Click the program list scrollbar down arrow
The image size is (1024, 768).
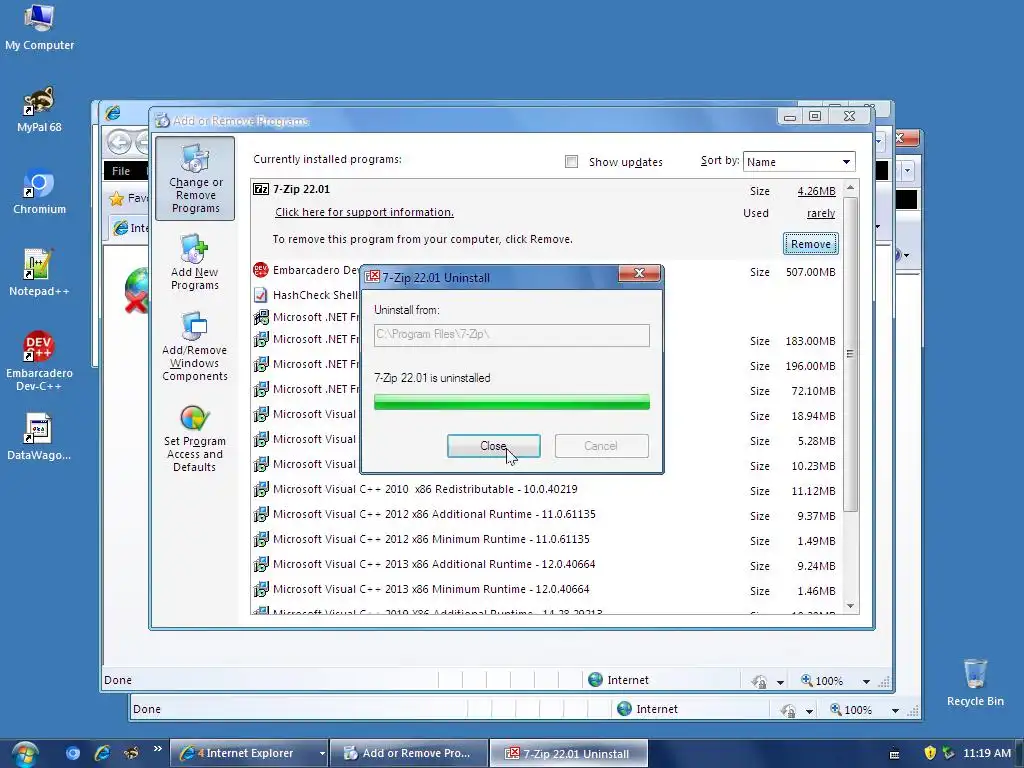coord(850,606)
